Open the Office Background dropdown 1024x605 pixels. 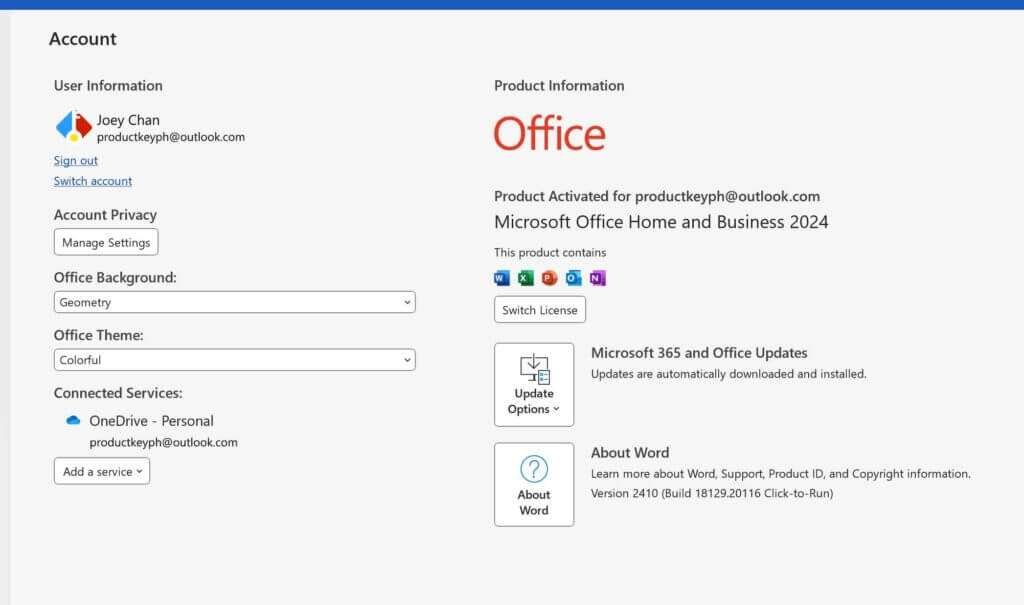tap(234, 302)
